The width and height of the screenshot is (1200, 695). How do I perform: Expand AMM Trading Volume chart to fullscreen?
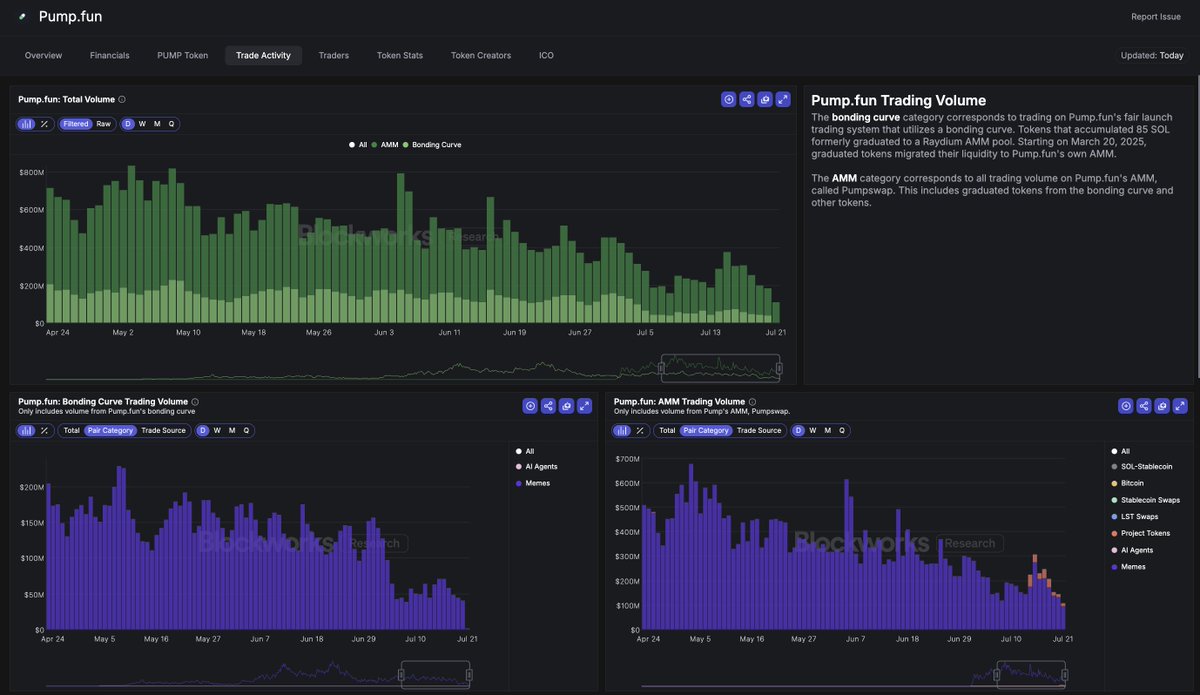(x=1180, y=405)
